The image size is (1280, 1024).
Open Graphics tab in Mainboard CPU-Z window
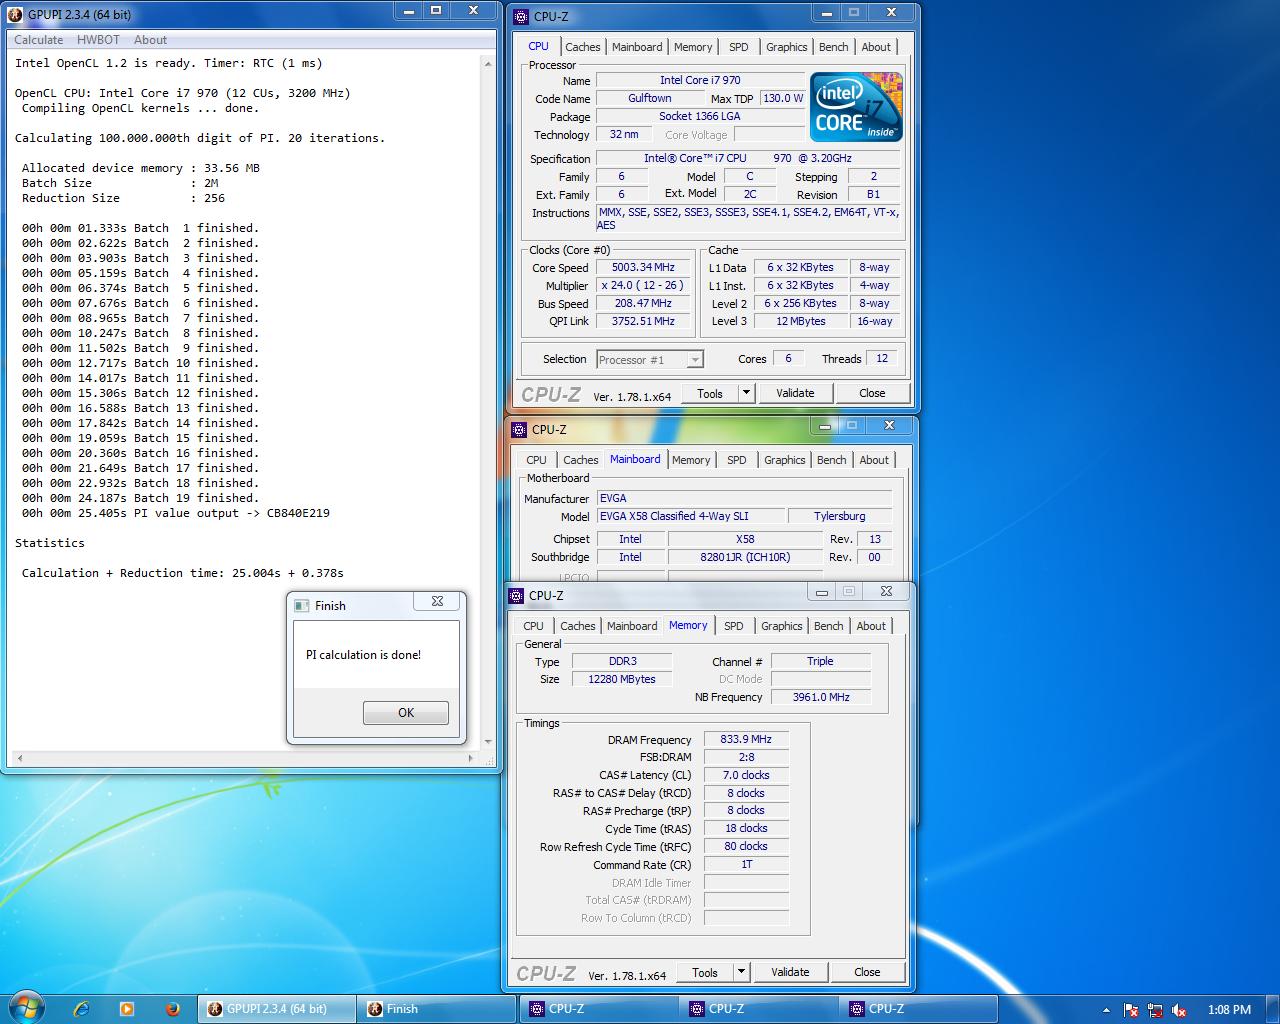pyautogui.click(x=785, y=460)
